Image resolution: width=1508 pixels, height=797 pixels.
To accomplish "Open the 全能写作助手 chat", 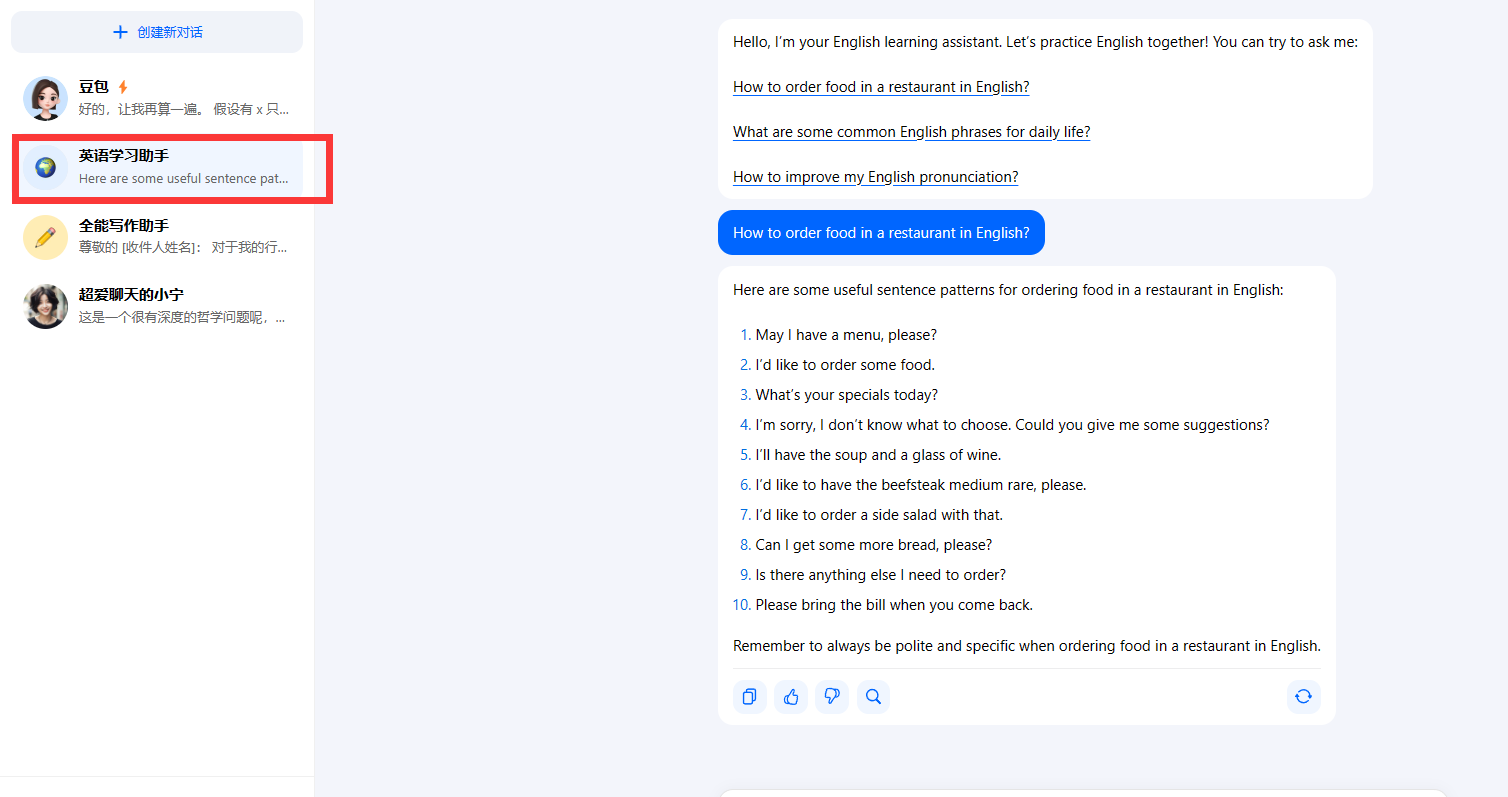I will click(x=180, y=237).
